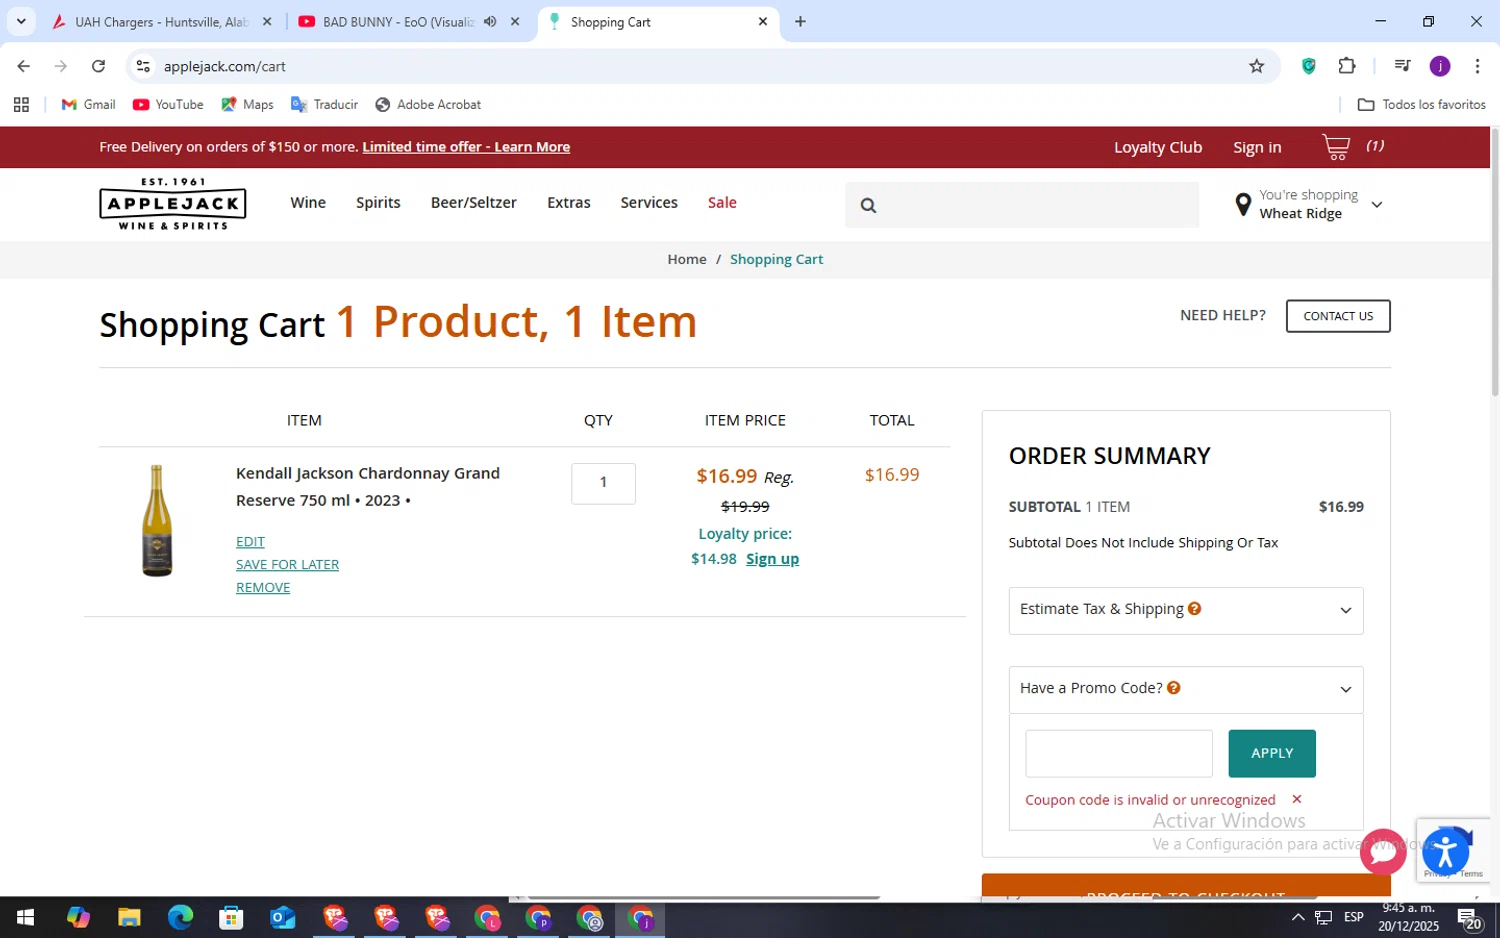The image size is (1500, 938).
Task: Open File Explorer from the taskbar
Action: point(129,917)
